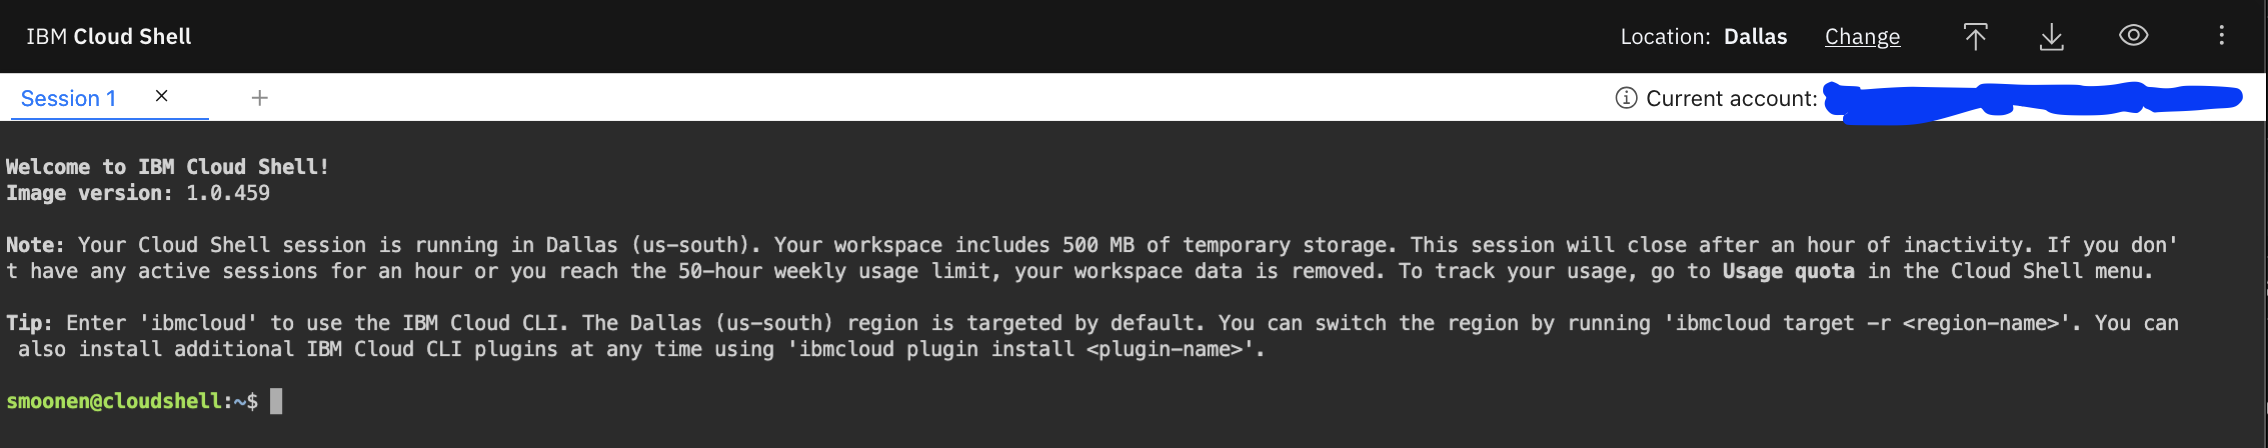Click the bold Note: label in terminal
The width and height of the screenshot is (2268, 448).
pos(35,245)
